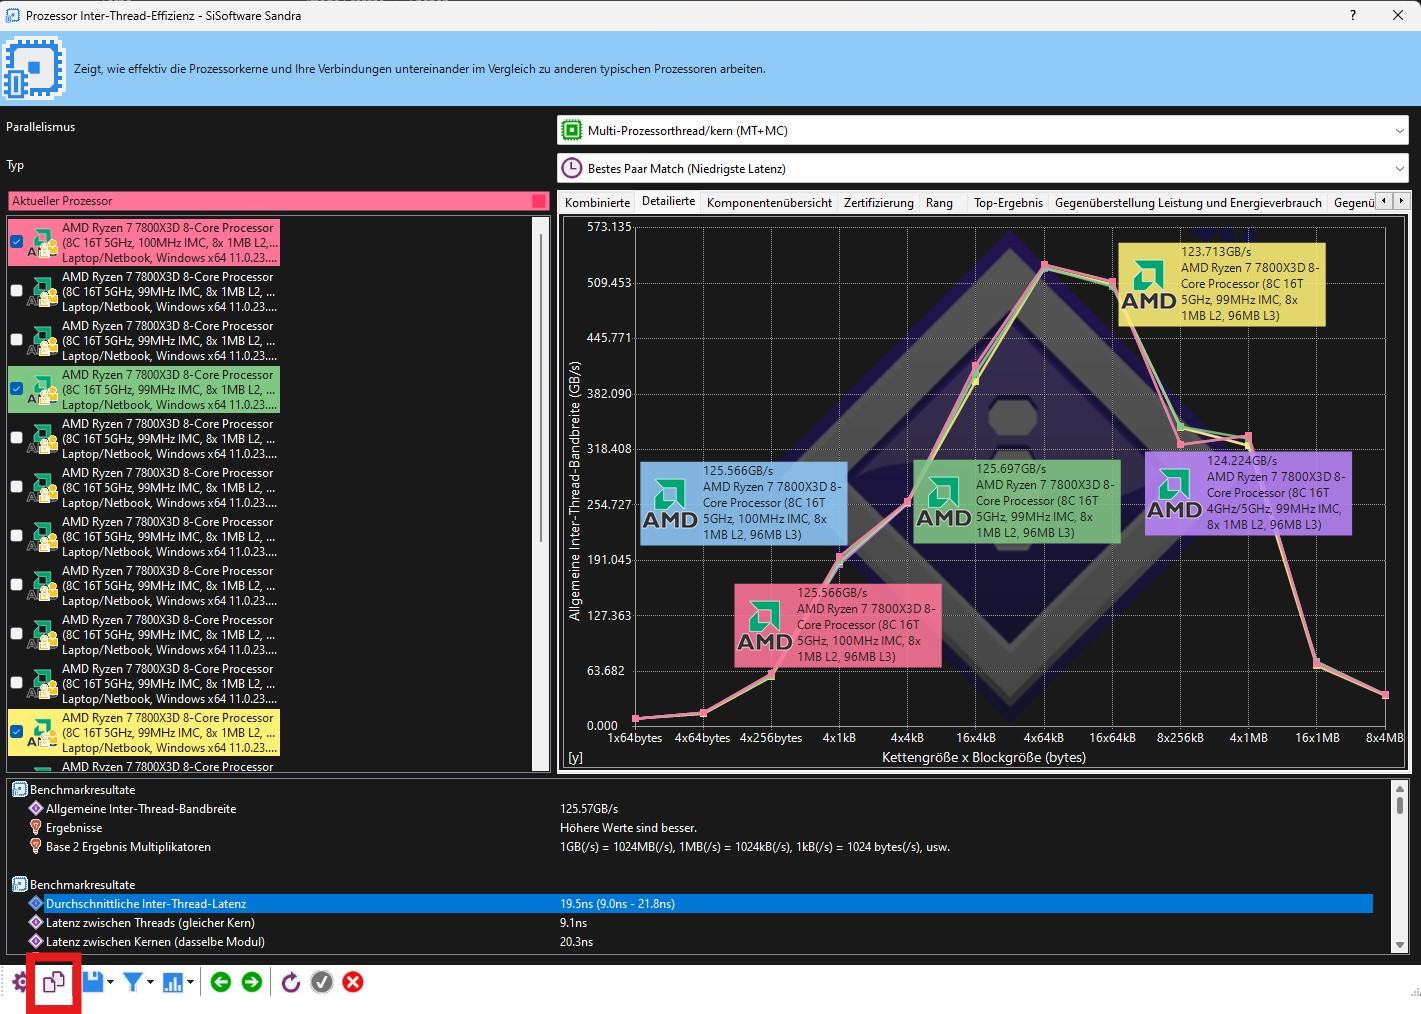Click the blue bar chart icon
Viewport: 1421px width, 1014px height.
tap(173, 982)
